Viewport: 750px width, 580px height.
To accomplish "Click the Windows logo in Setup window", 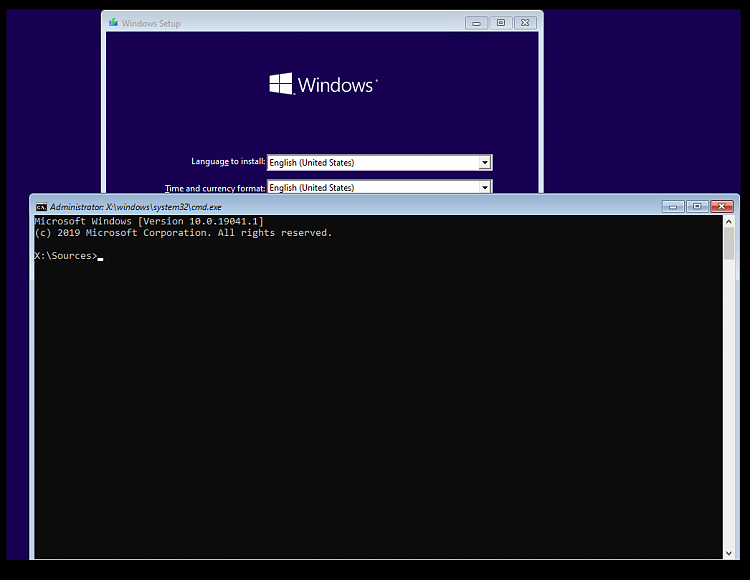I will pos(323,84).
